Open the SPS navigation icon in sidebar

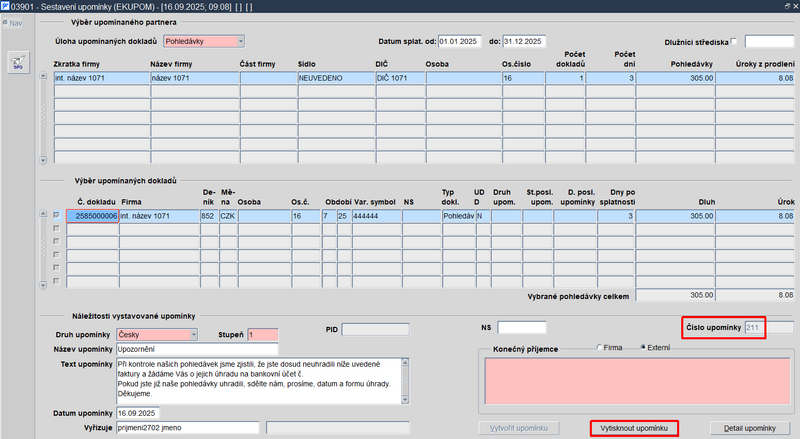click(x=18, y=62)
